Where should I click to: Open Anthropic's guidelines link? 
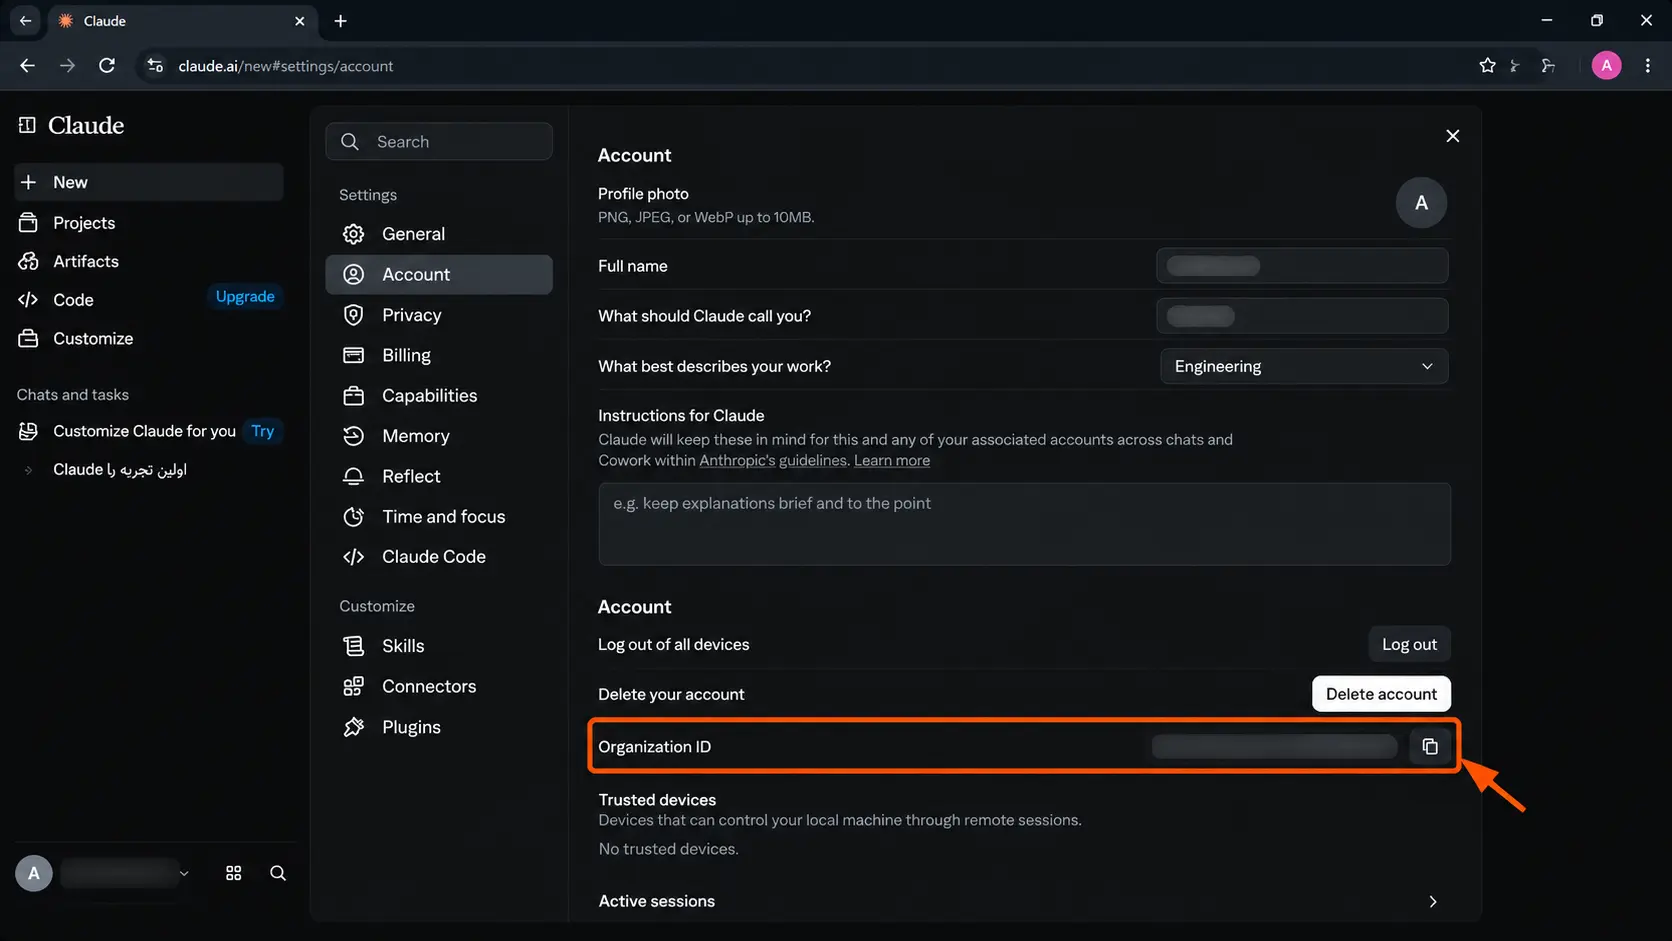(773, 460)
